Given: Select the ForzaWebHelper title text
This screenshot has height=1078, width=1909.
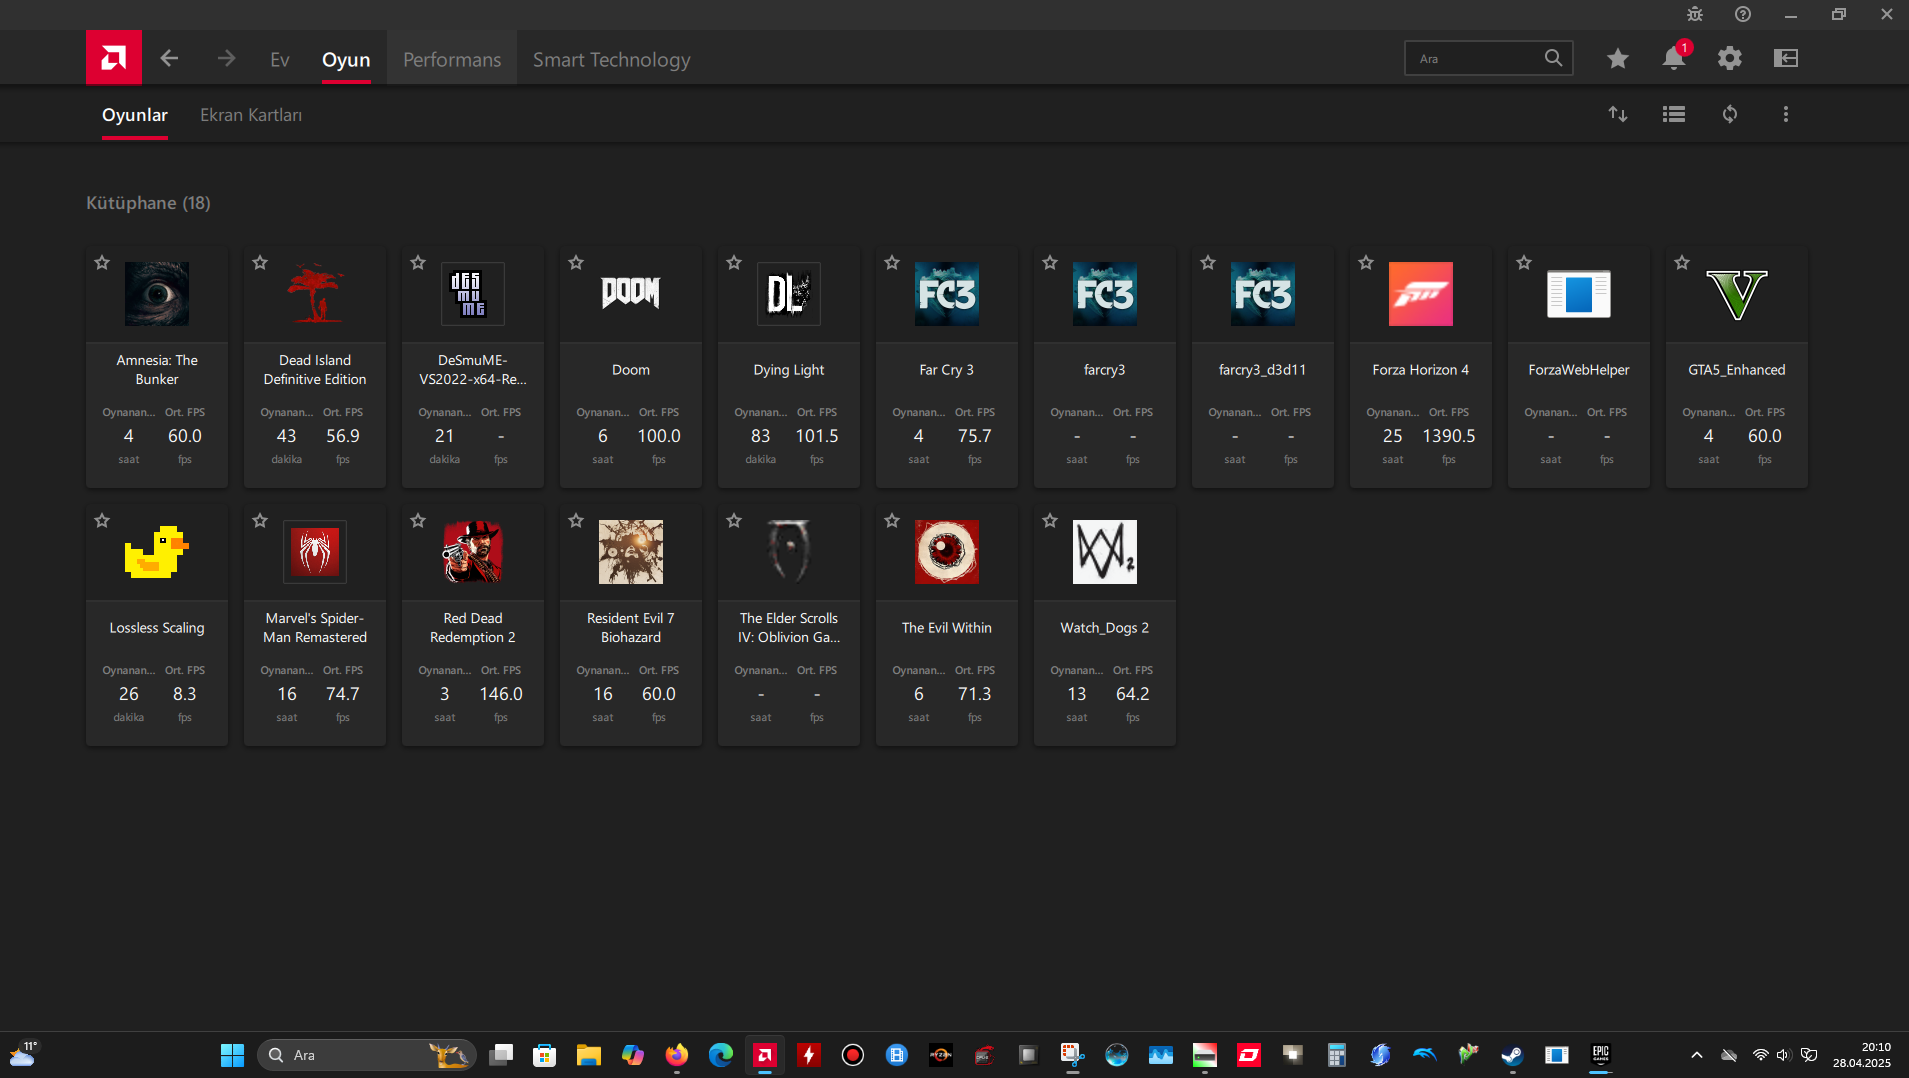Looking at the screenshot, I should (1579, 370).
